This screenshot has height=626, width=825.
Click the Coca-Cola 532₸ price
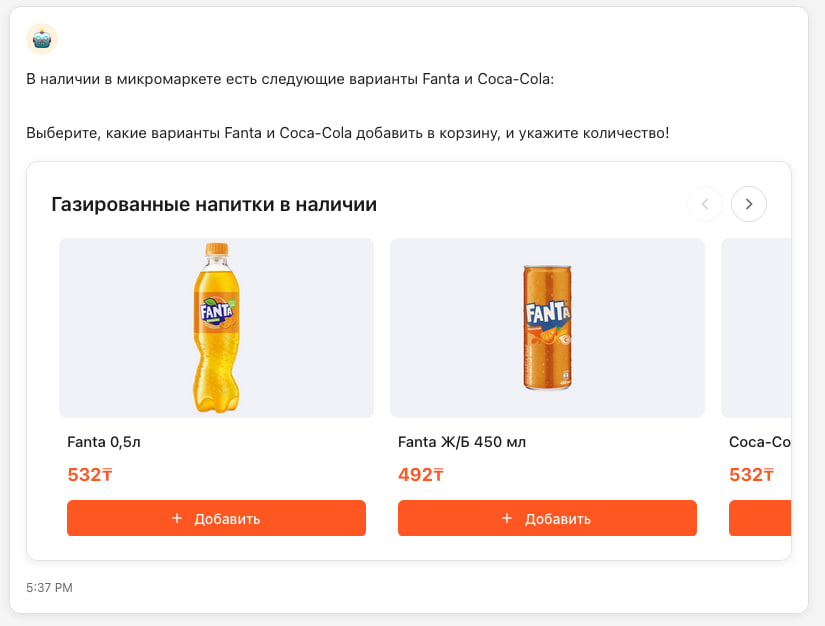[752, 475]
